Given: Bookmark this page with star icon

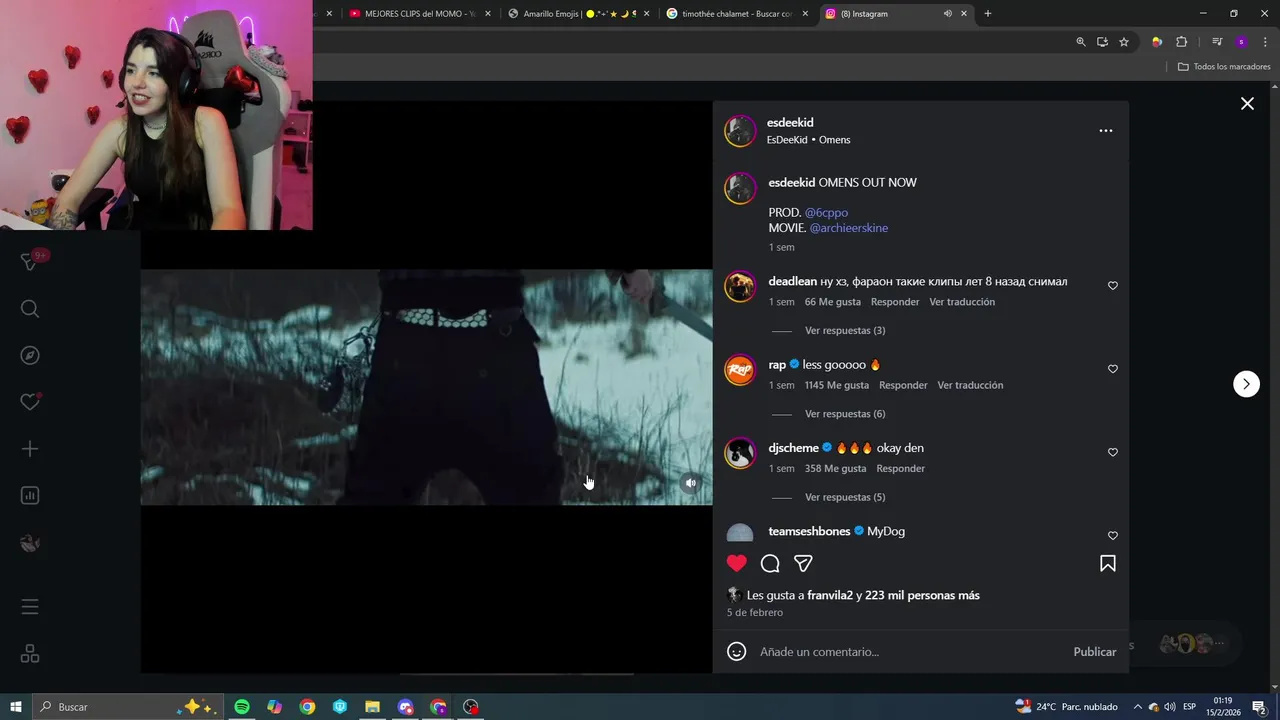Looking at the screenshot, I should tap(1124, 42).
